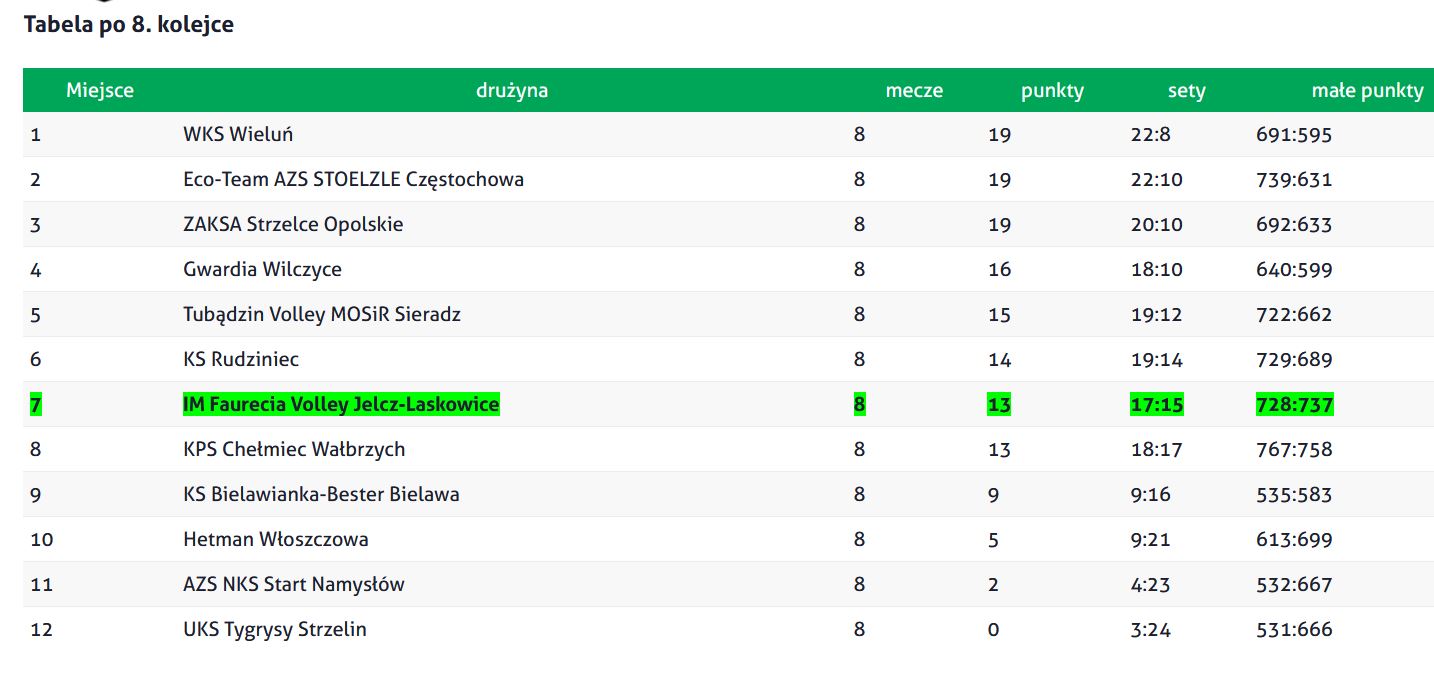The width and height of the screenshot is (1434, 679).
Task: Select KS Bielawianka-Bester Bielawa
Action: (x=321, y=494)
